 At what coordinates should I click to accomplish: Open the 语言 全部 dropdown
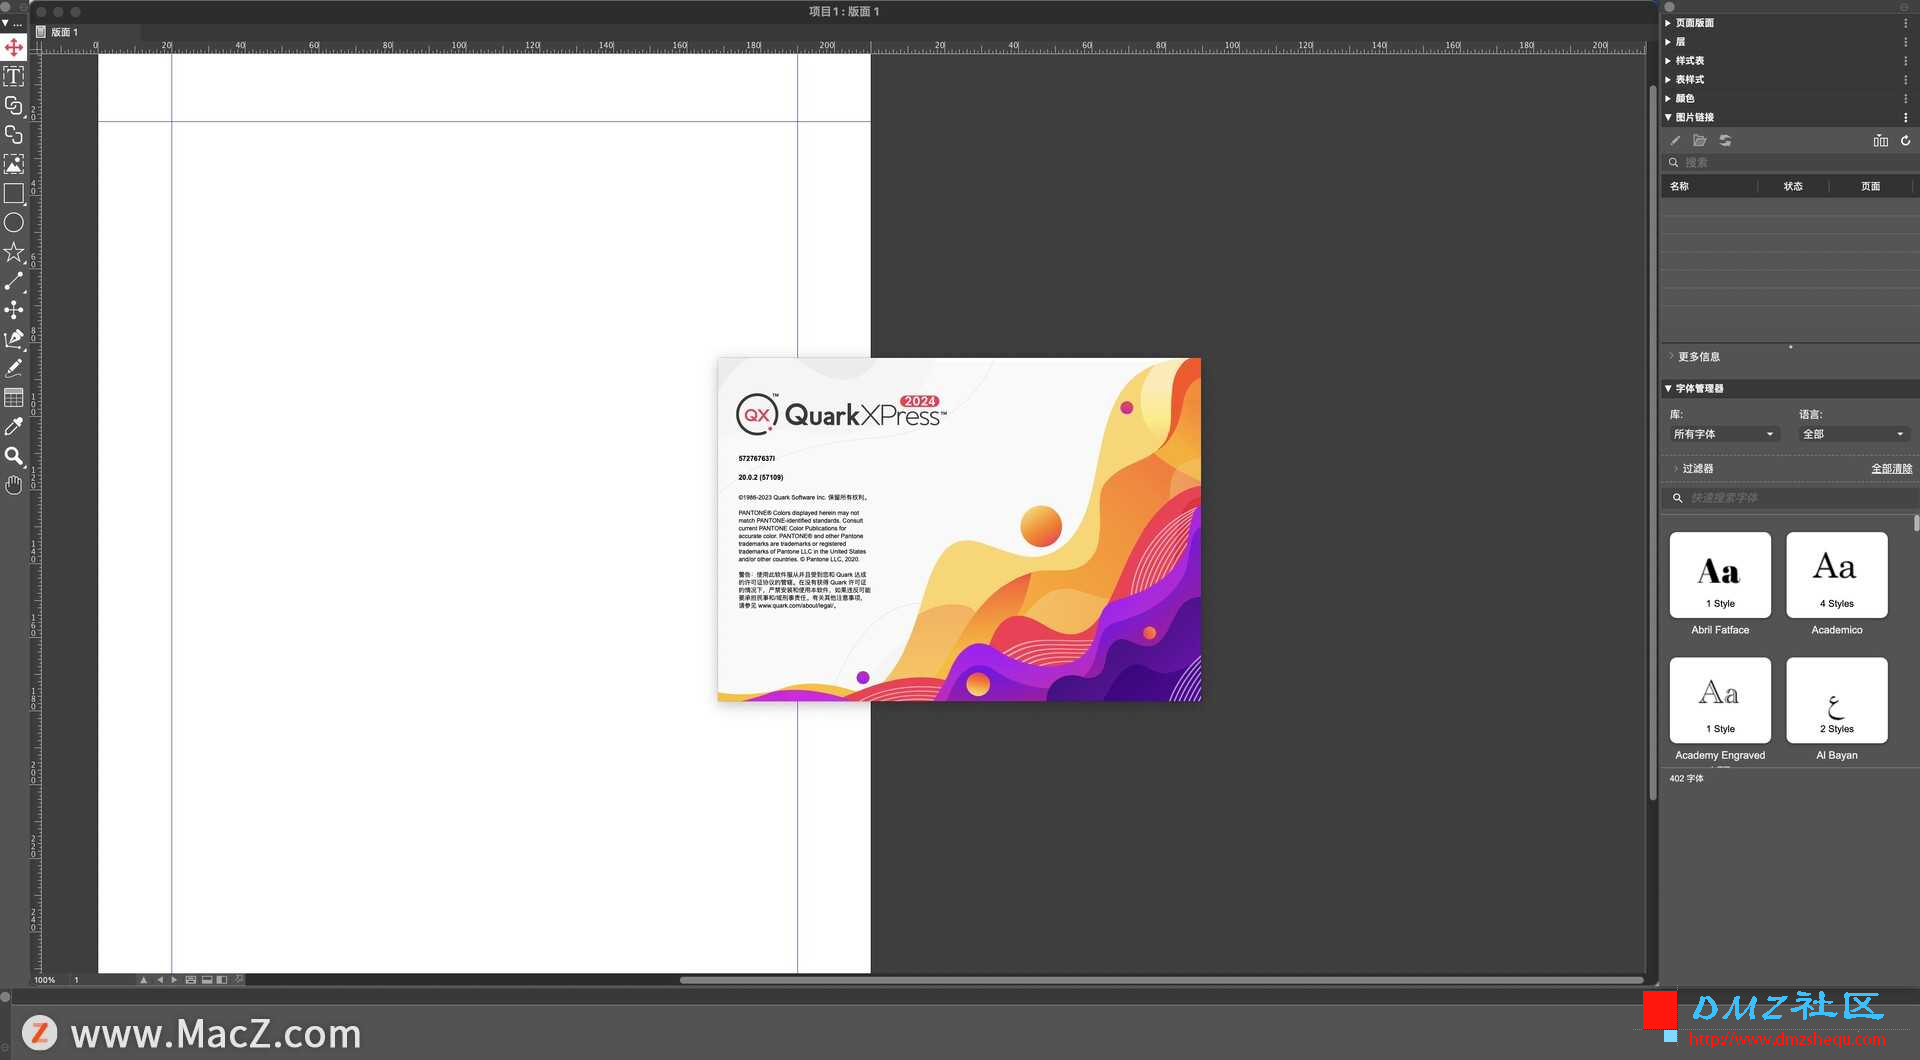[1854, 434]
